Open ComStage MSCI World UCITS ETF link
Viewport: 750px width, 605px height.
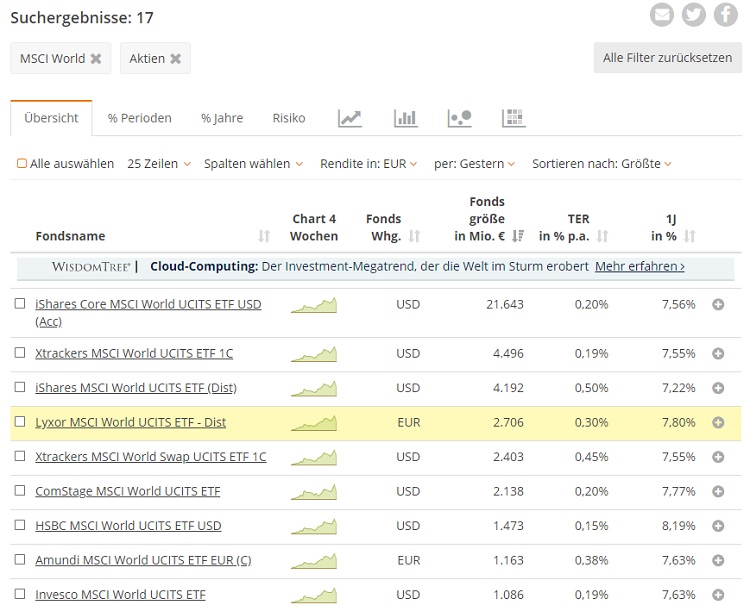pyautogui.click(x=128, y=491)
